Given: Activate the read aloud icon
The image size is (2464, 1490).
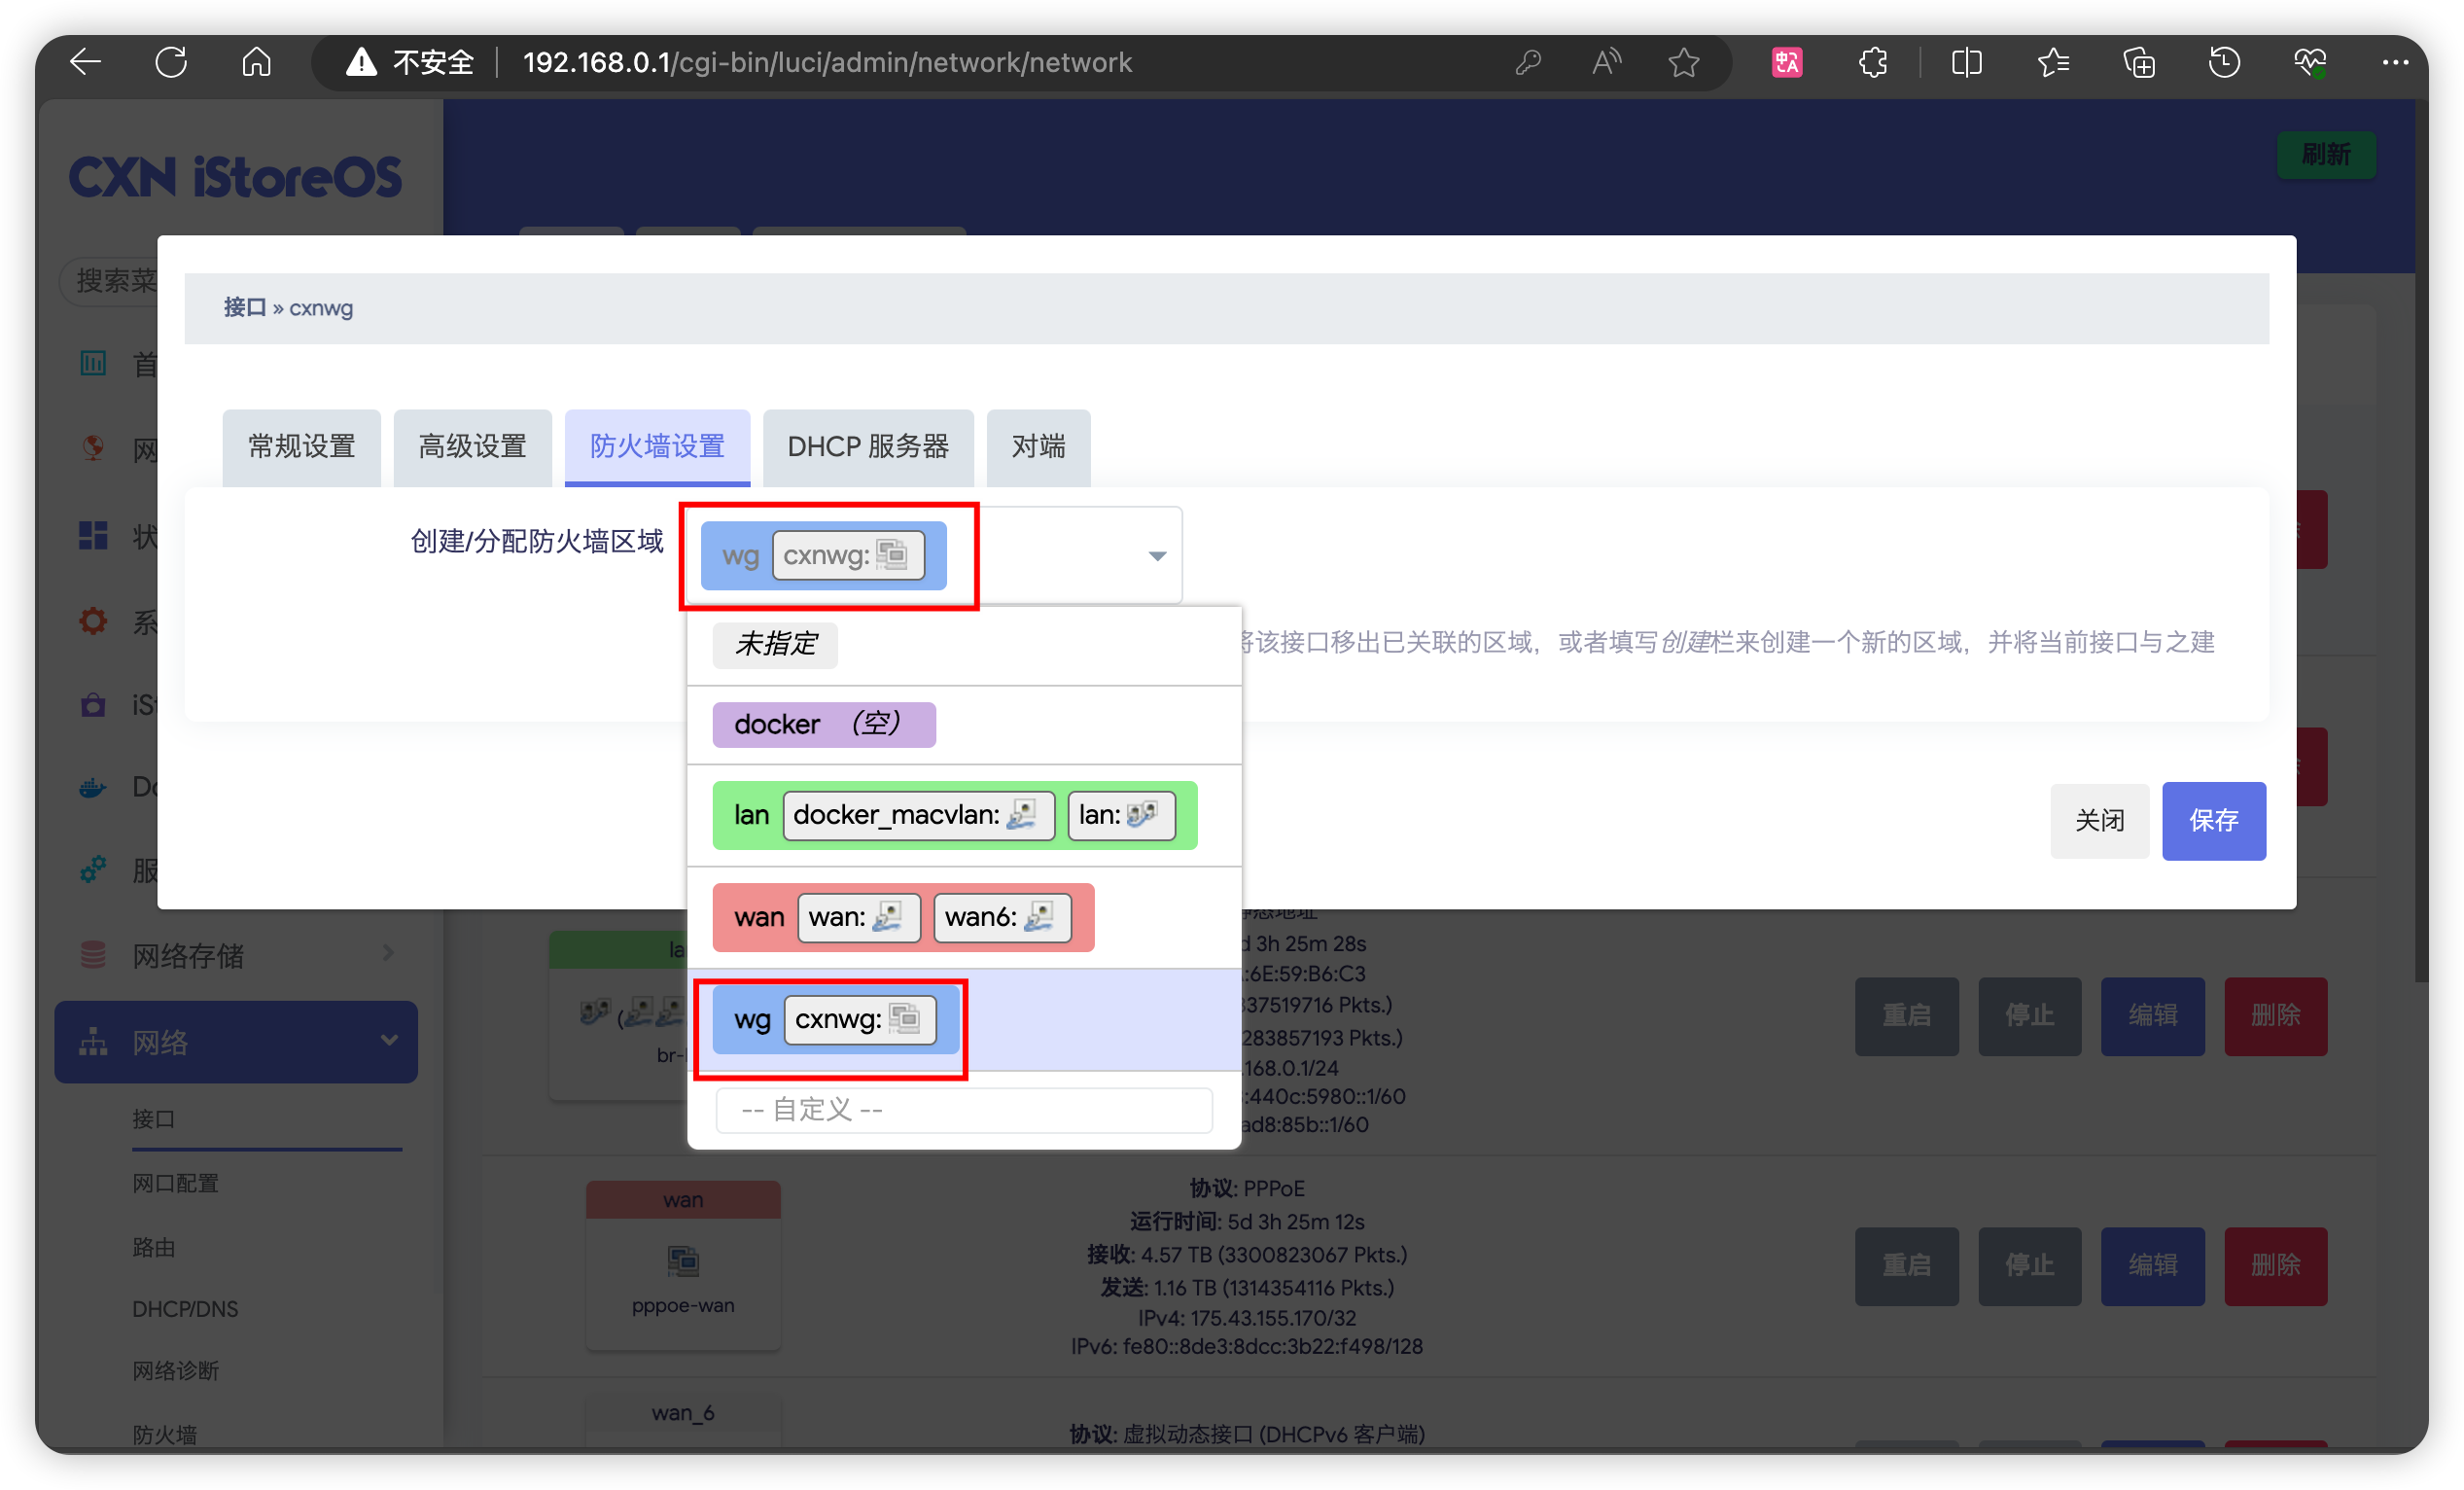Looking at the screenshot, I should tap(1606, 63).
